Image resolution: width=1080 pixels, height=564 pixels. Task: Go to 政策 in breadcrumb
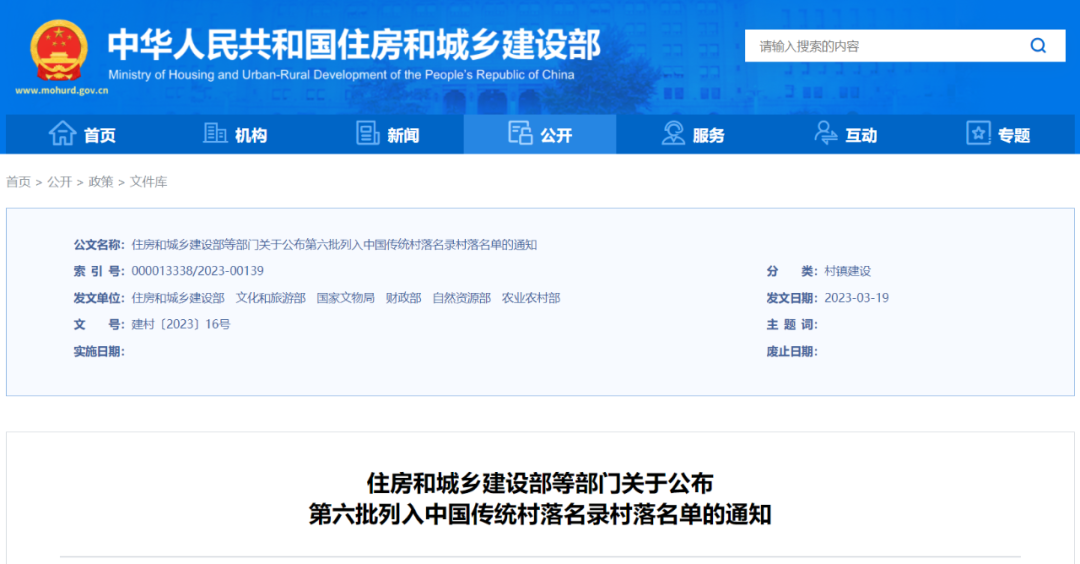click(x=101, y=182)
